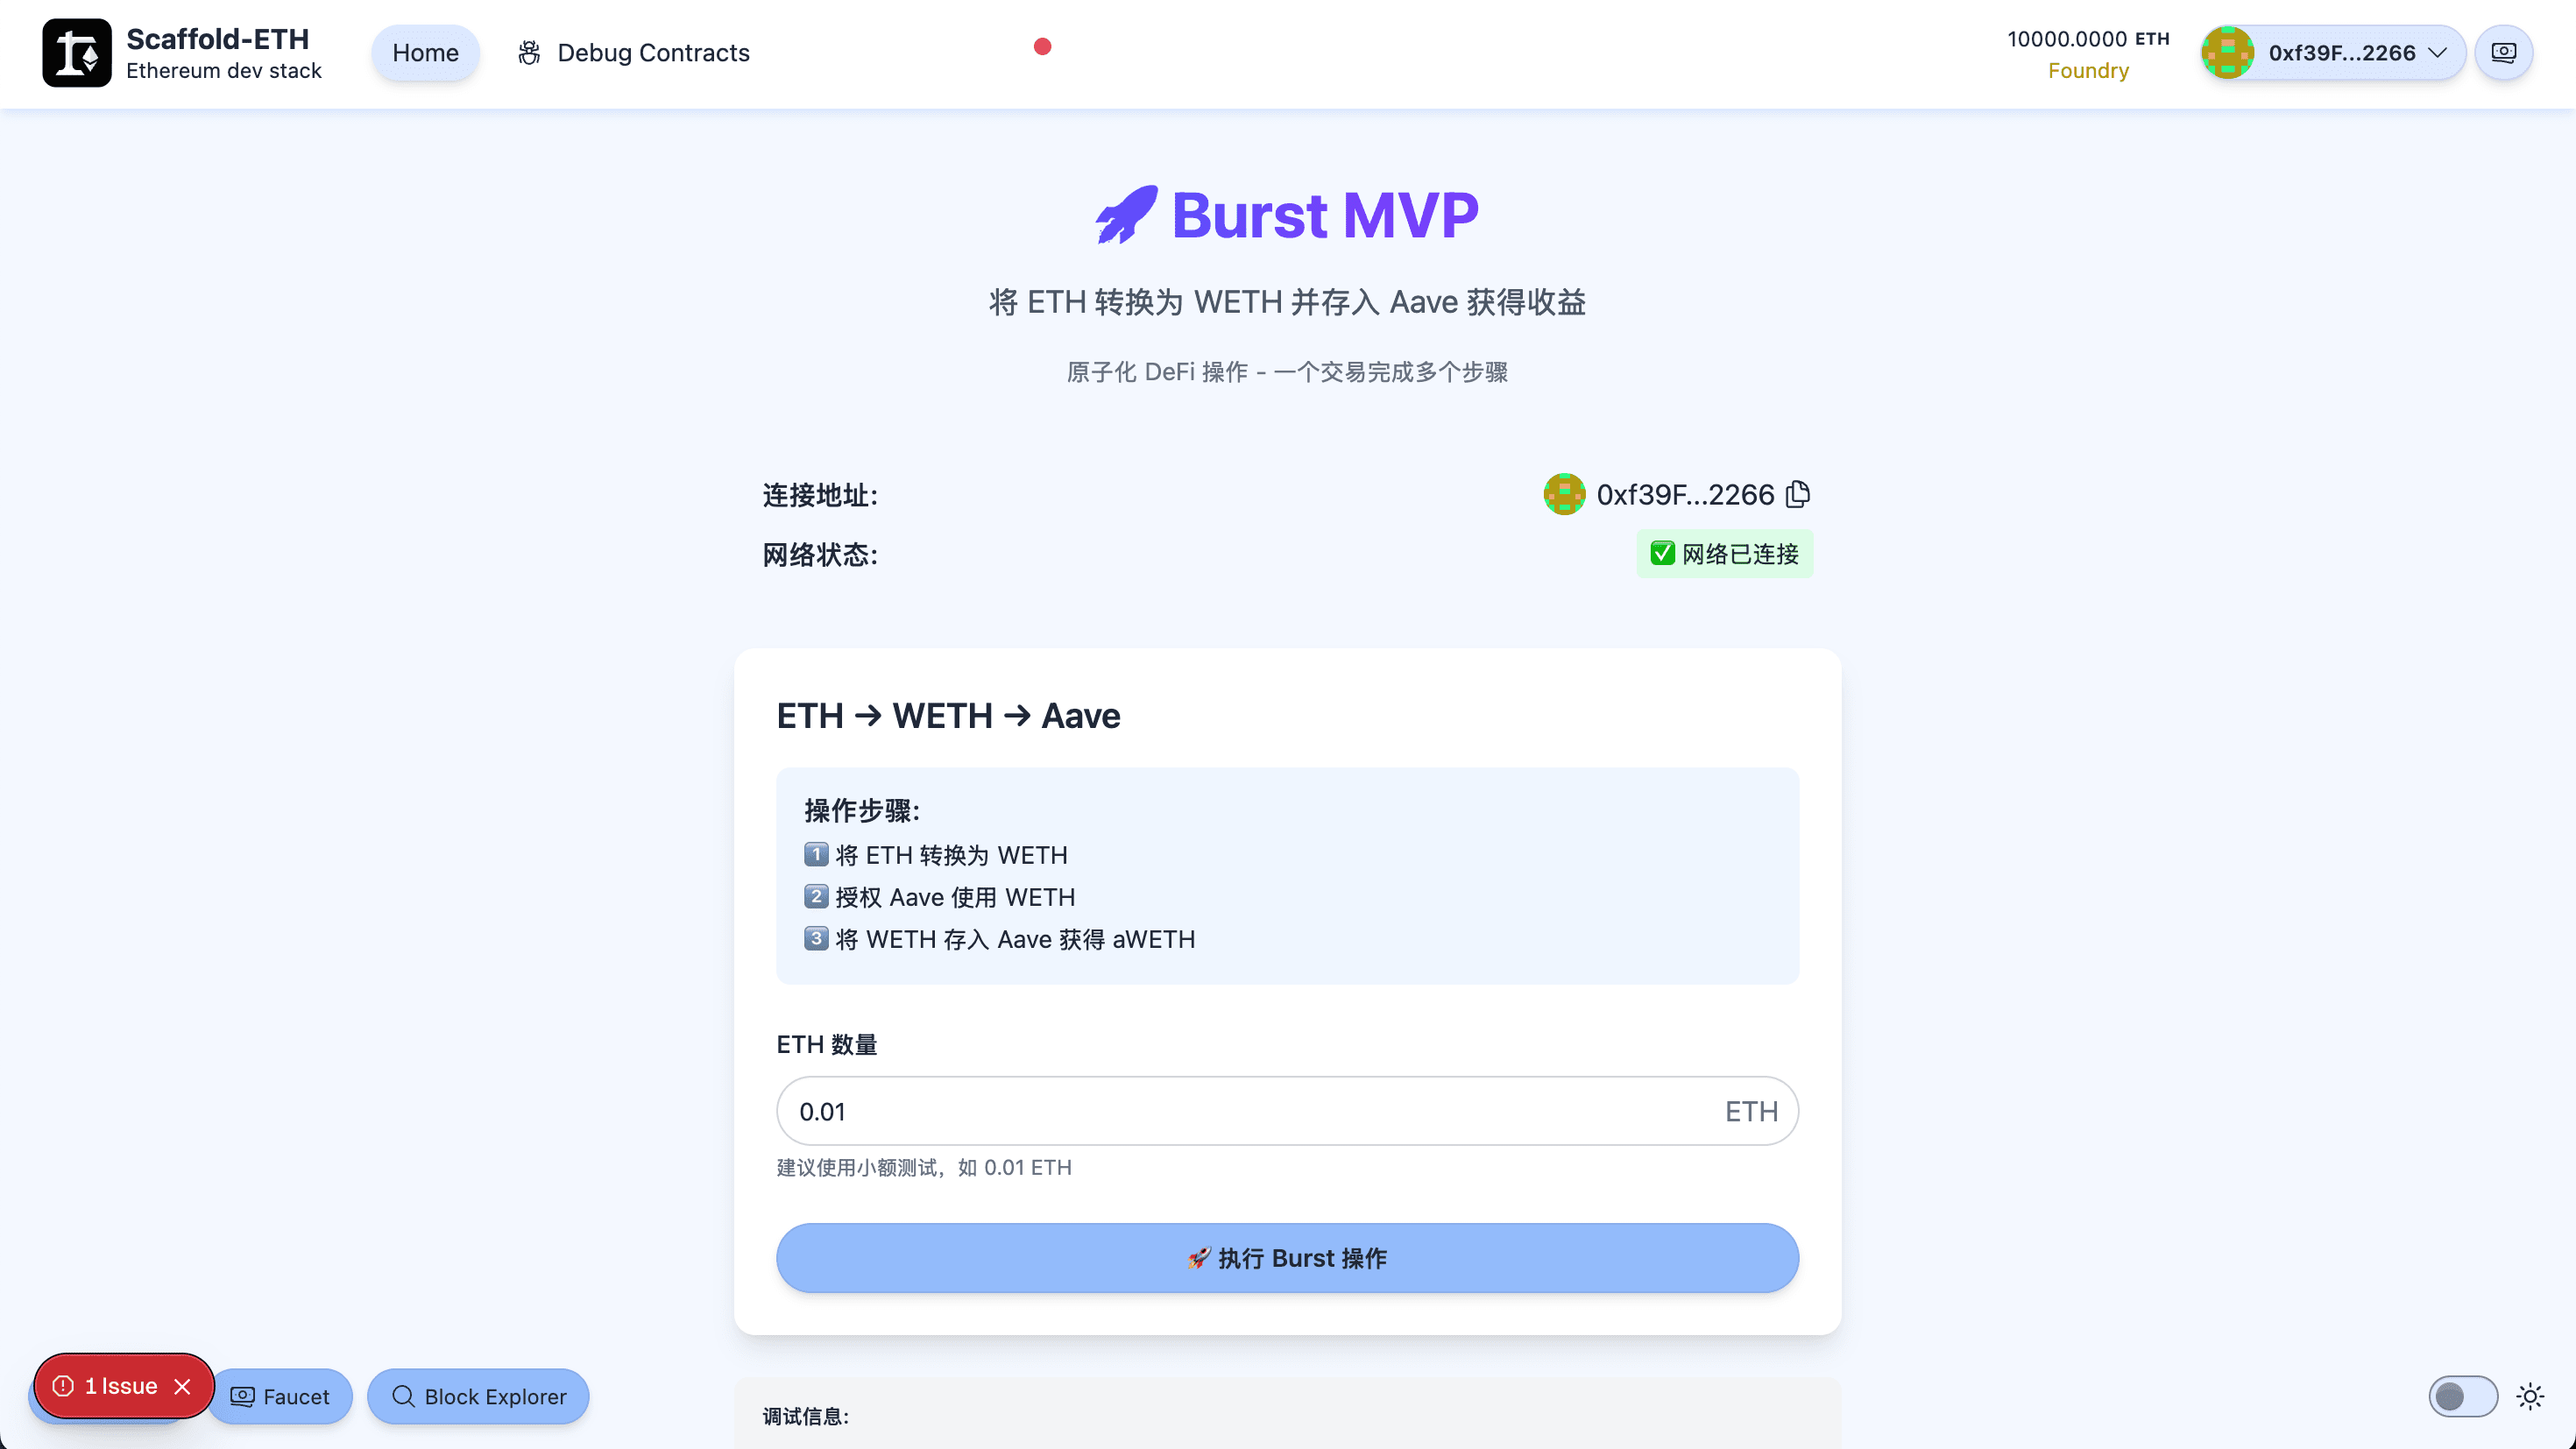Click the red recording dot in the header
Screen dimensions: 2576x1449
click(x=1042, y=47)
